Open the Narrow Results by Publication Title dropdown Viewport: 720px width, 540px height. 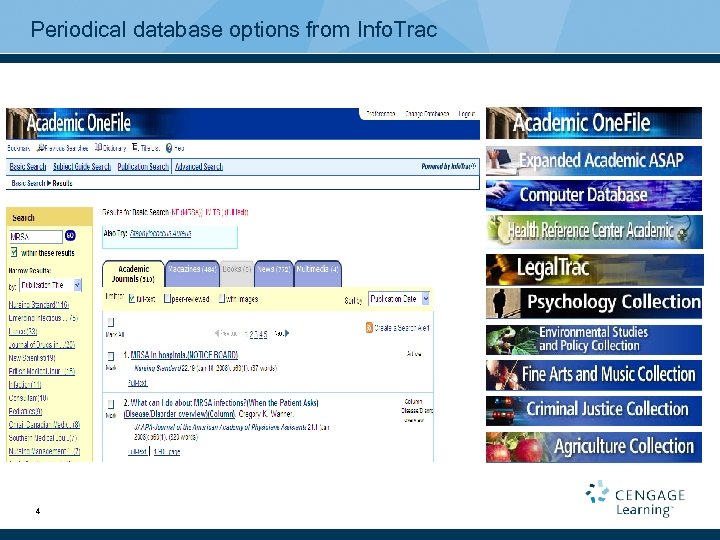(x=51, y=285)
